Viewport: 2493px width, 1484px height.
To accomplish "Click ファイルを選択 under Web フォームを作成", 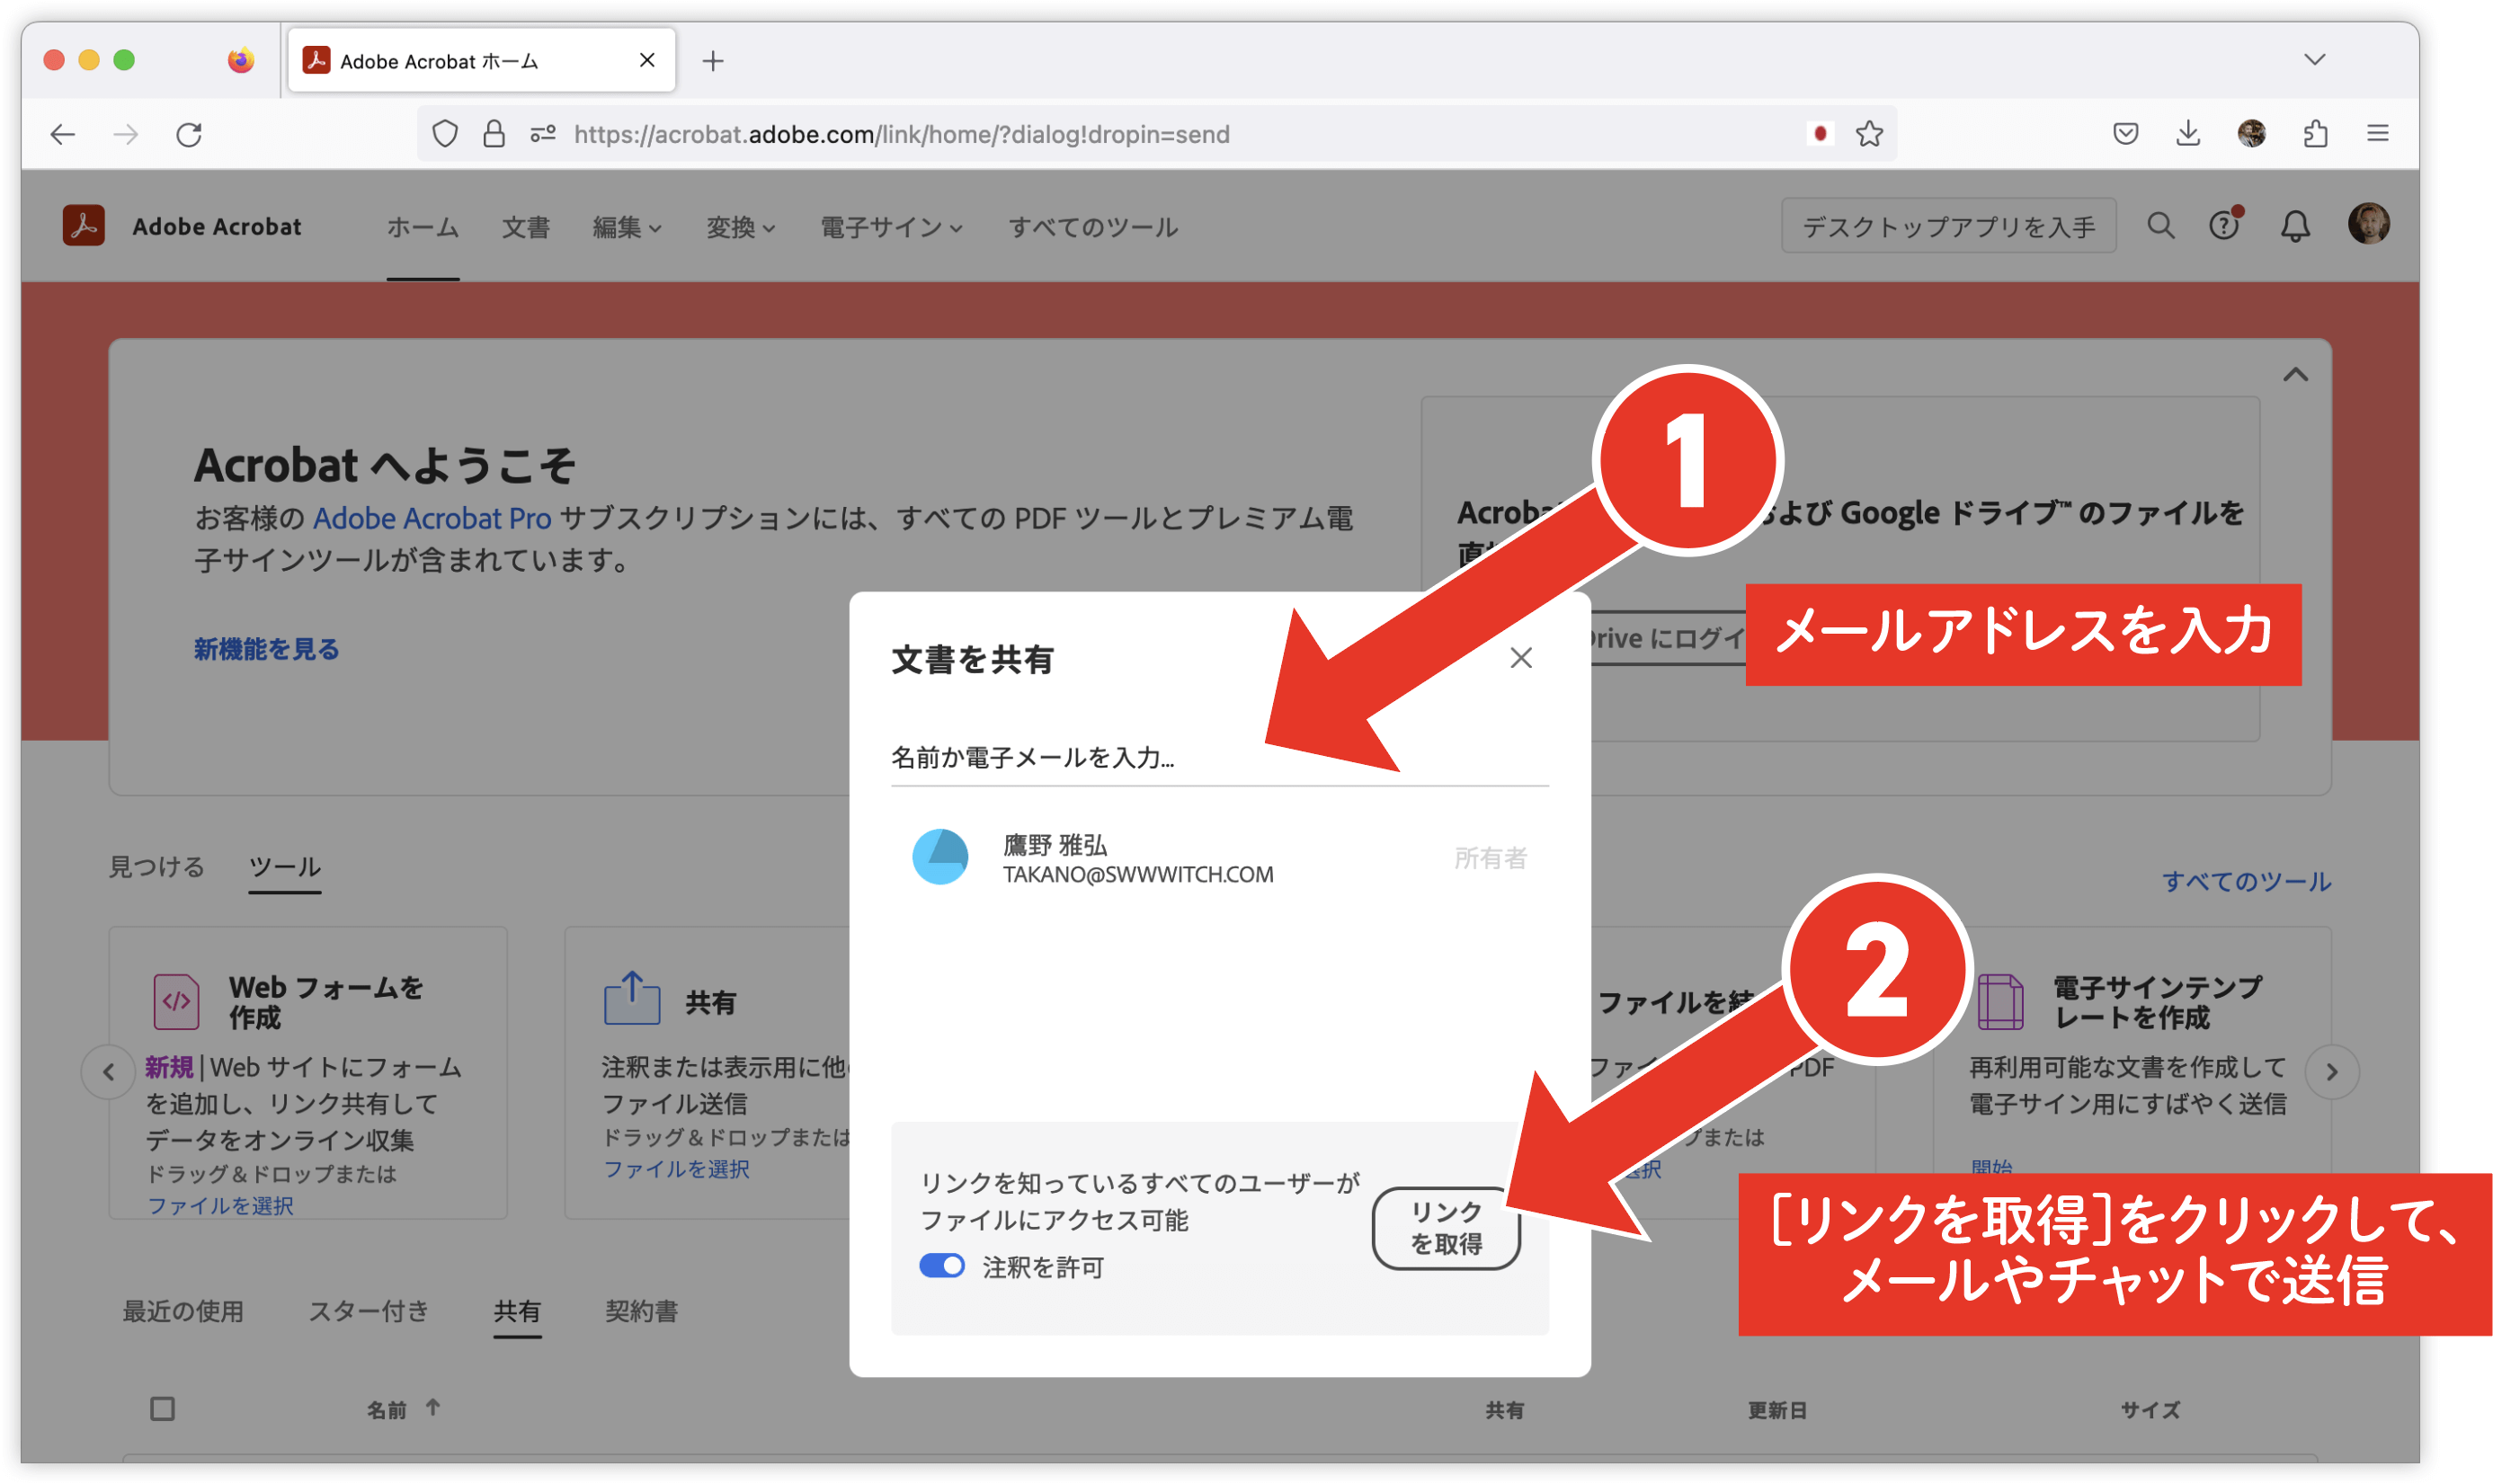I will pyautogui.click(x=221, y=1205).
